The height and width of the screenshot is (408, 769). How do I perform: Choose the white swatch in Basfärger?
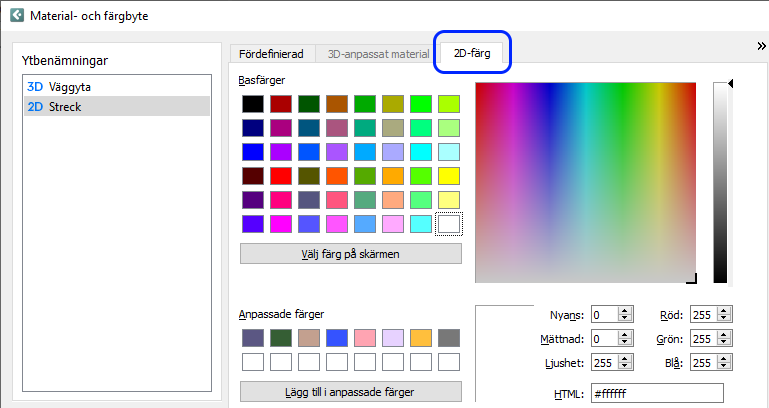click(449, 224)
